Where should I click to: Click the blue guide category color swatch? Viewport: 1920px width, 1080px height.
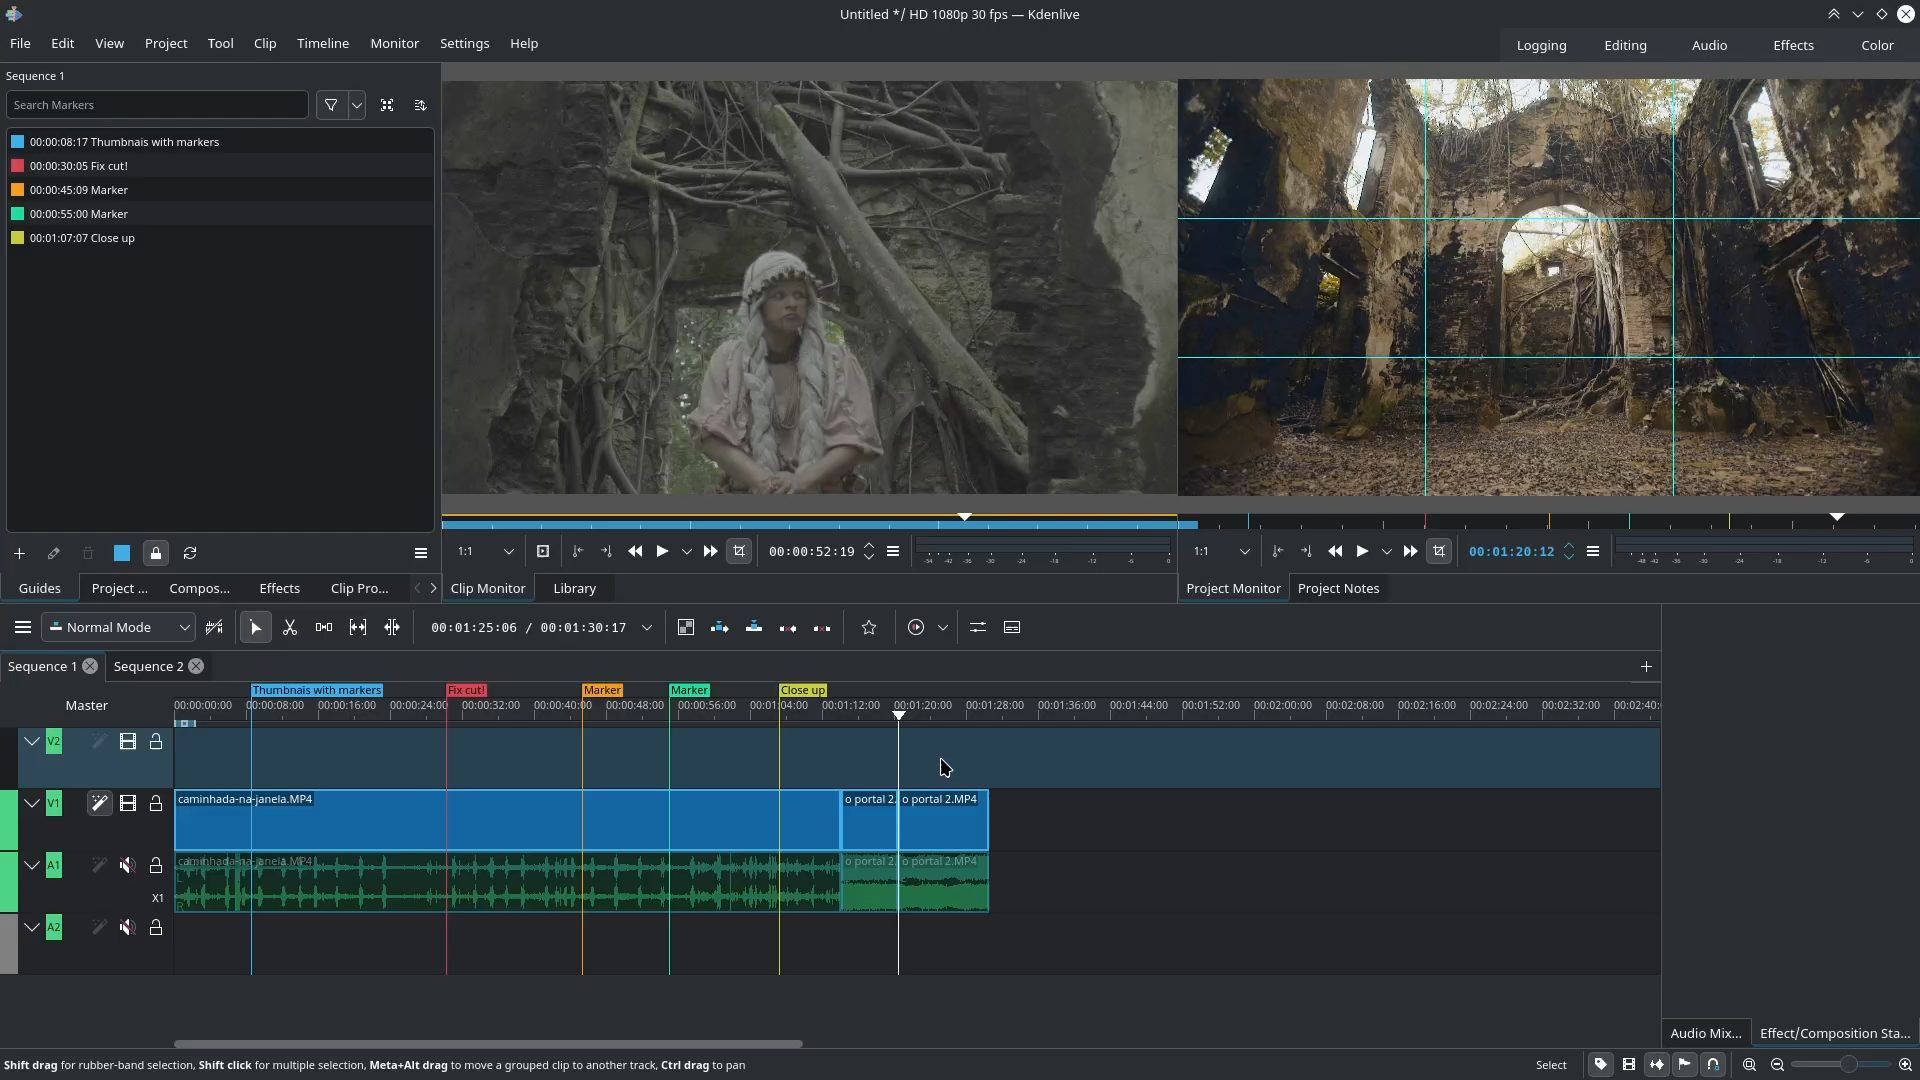122,553
